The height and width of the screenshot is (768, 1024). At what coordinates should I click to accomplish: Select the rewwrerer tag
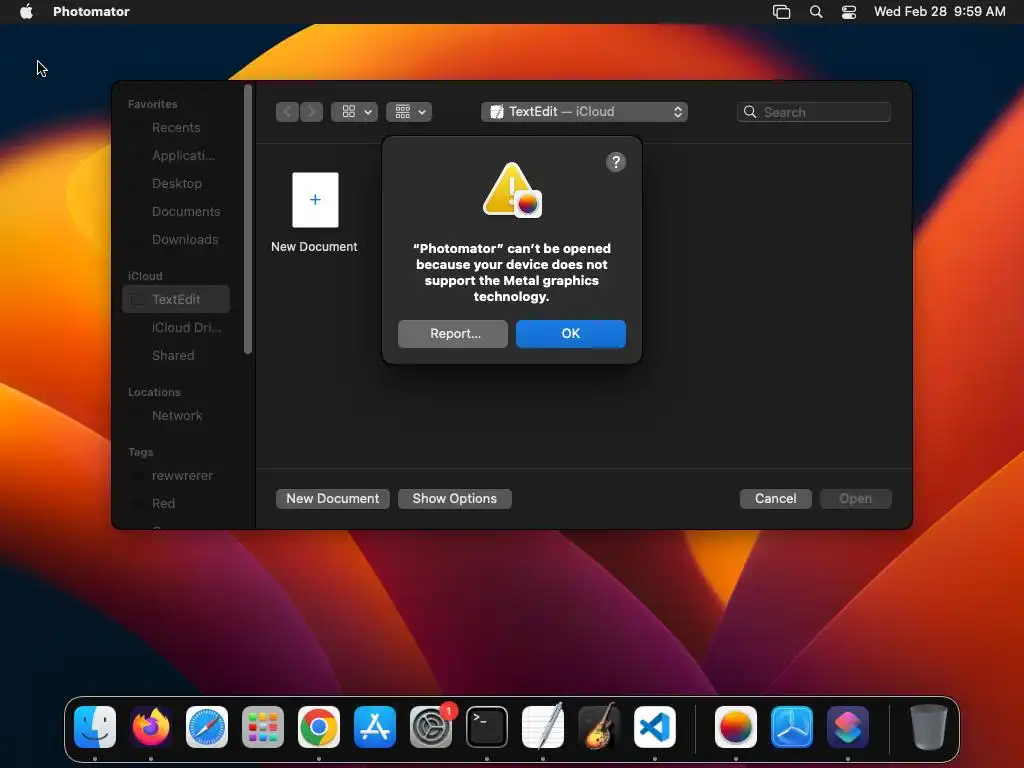point(176,475)
